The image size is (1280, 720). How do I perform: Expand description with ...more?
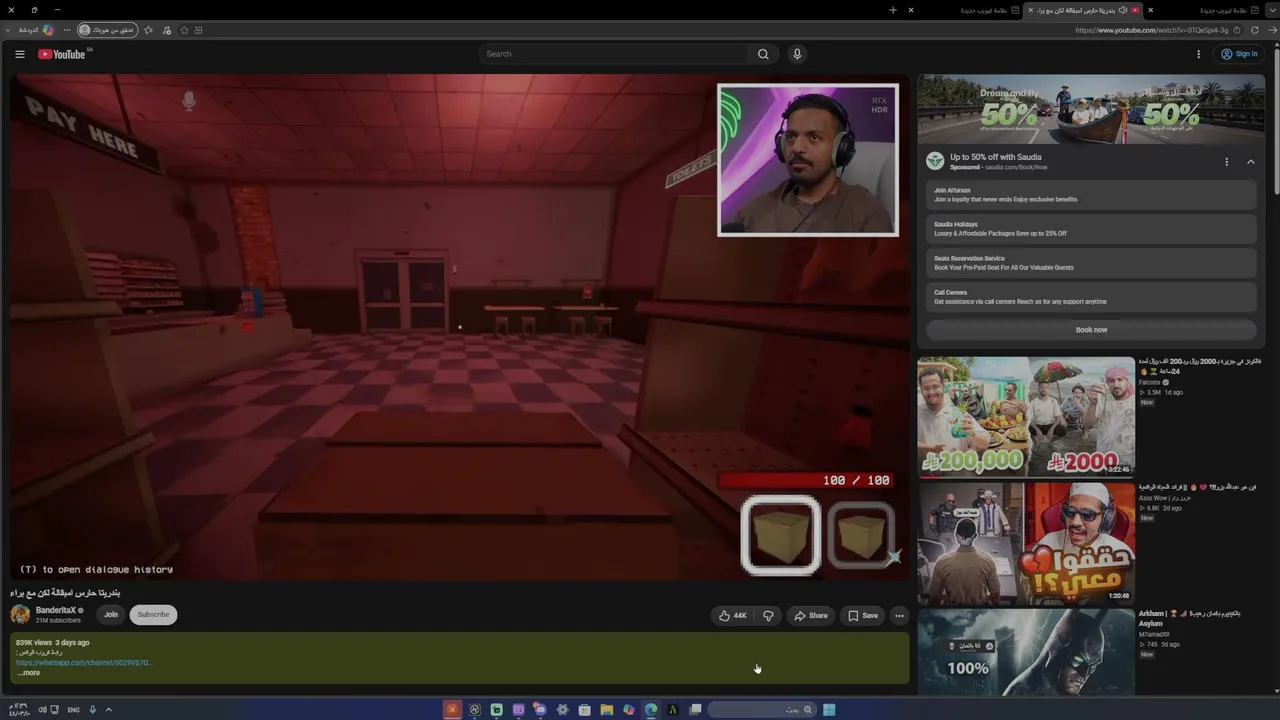coord(29,673)
